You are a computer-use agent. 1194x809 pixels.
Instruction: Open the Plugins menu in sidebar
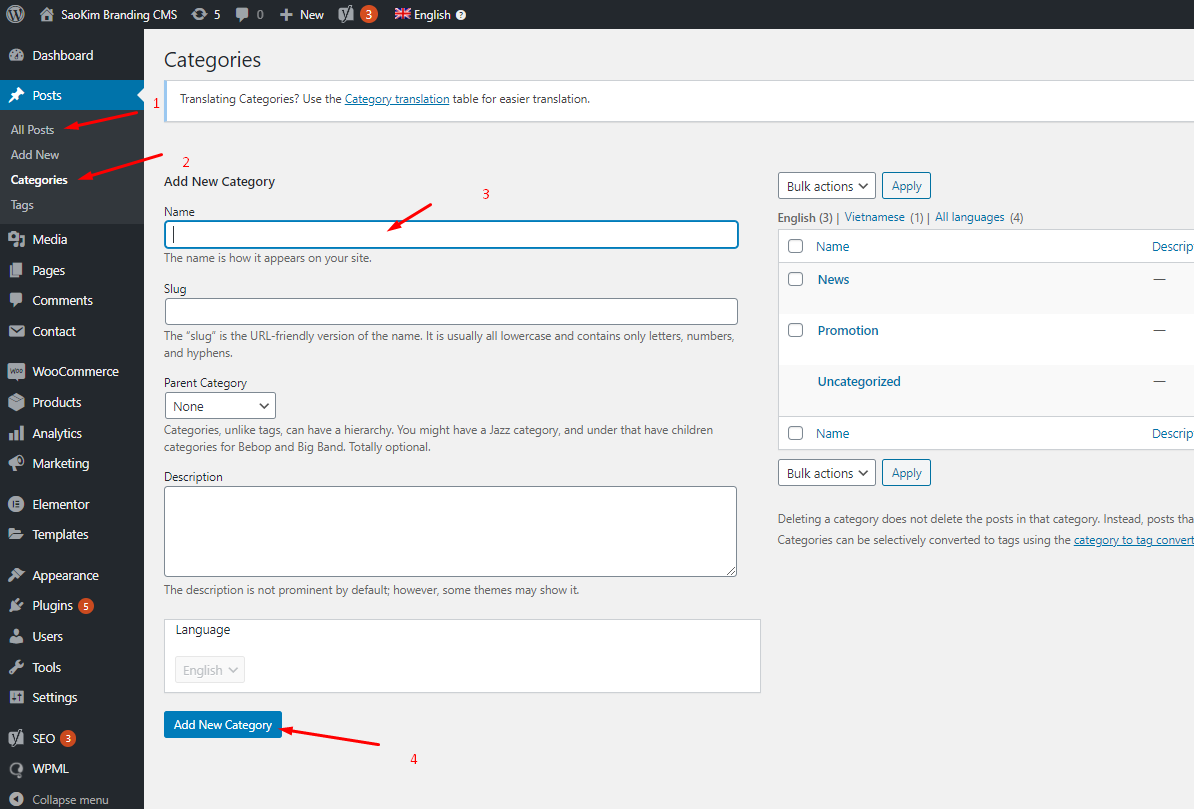52,605
